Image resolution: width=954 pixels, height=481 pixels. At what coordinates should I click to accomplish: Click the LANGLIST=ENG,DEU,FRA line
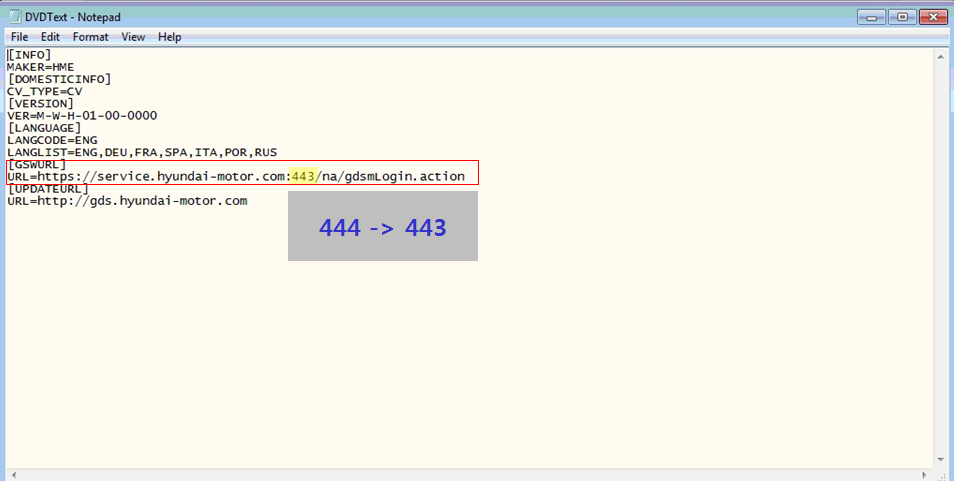click(x=142, y=152)
